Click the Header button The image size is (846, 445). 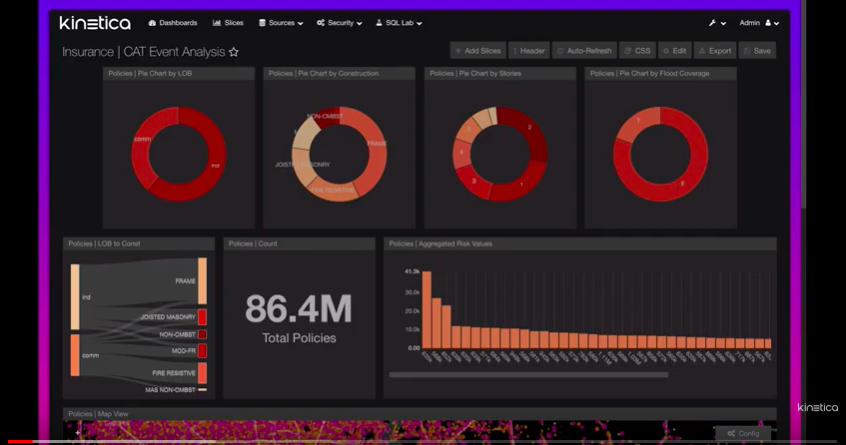coord(529,50)
